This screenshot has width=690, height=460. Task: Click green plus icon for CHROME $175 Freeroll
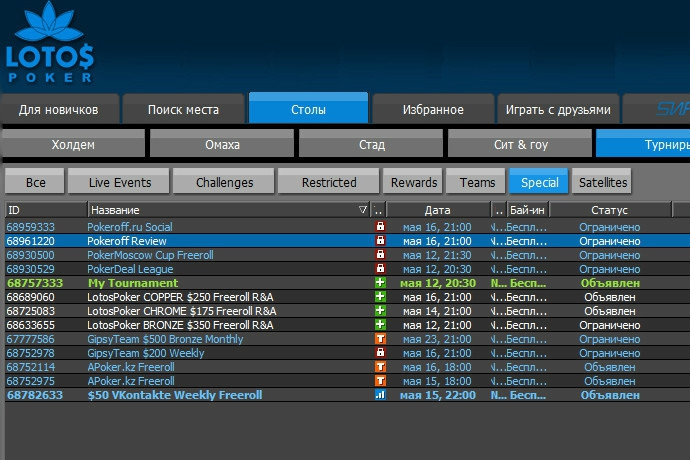[x=380, y=311]
